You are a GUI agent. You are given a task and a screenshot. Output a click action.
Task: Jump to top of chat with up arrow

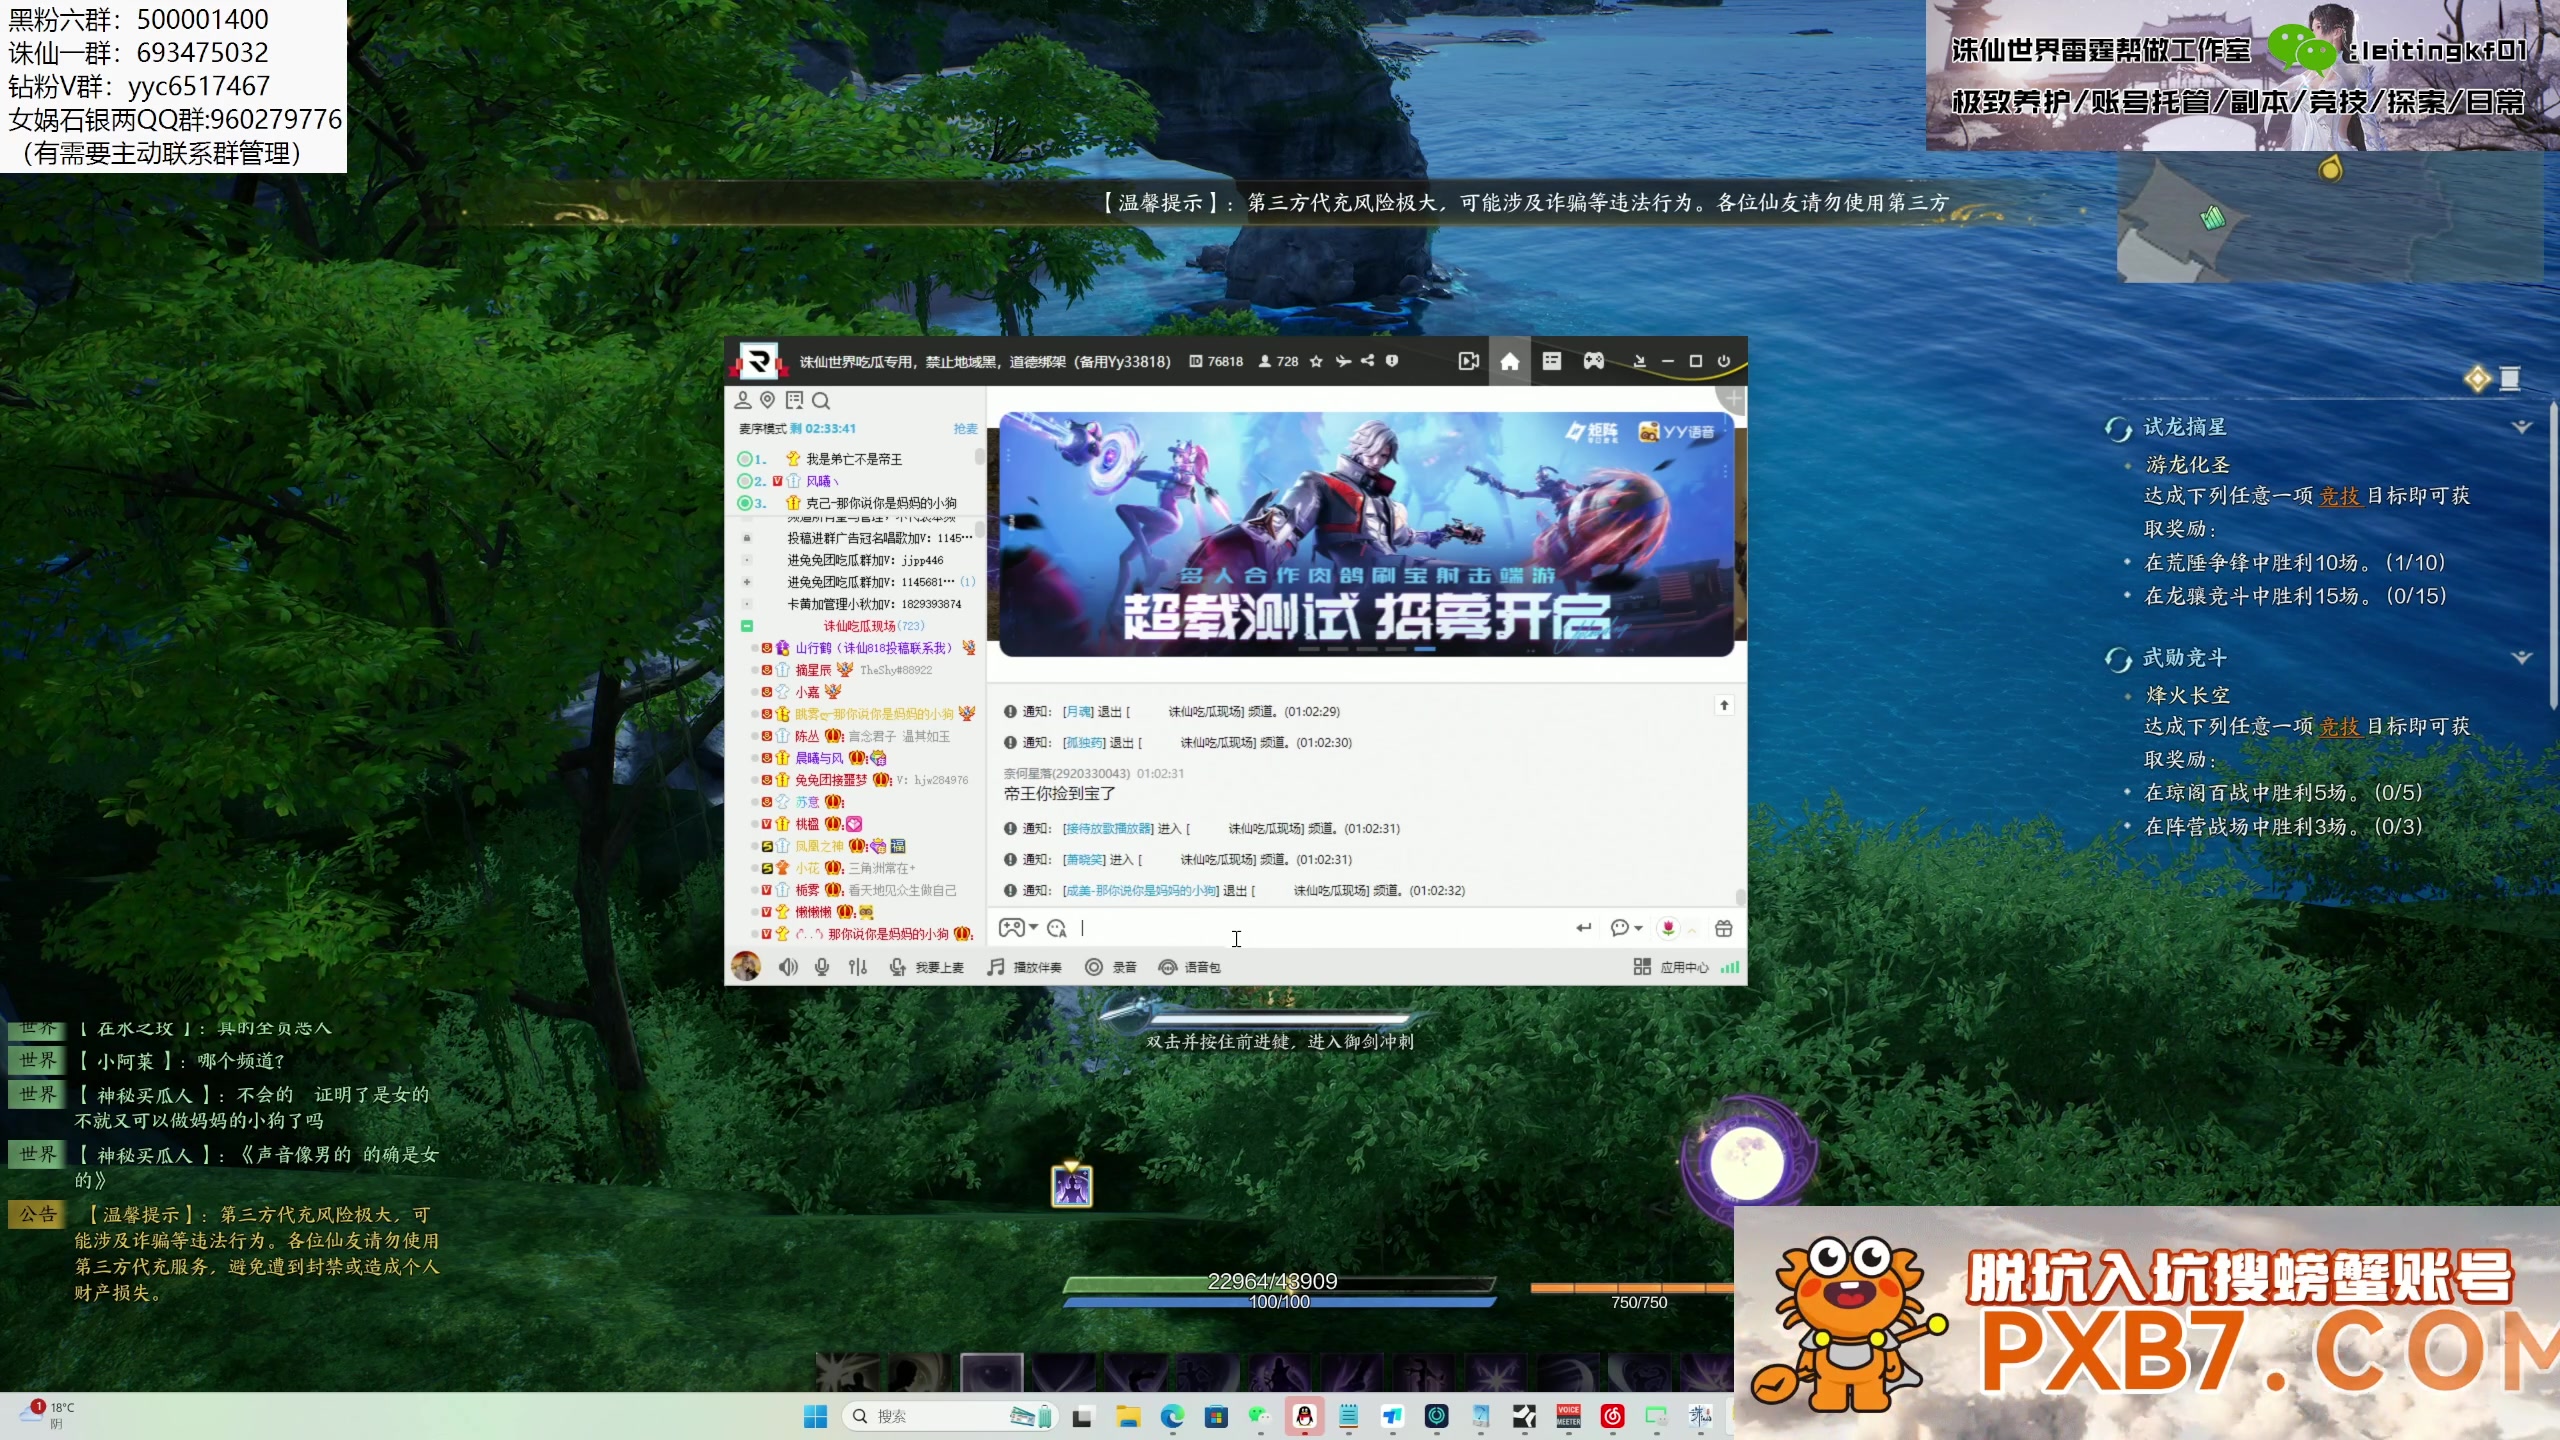coord(1724,706)
